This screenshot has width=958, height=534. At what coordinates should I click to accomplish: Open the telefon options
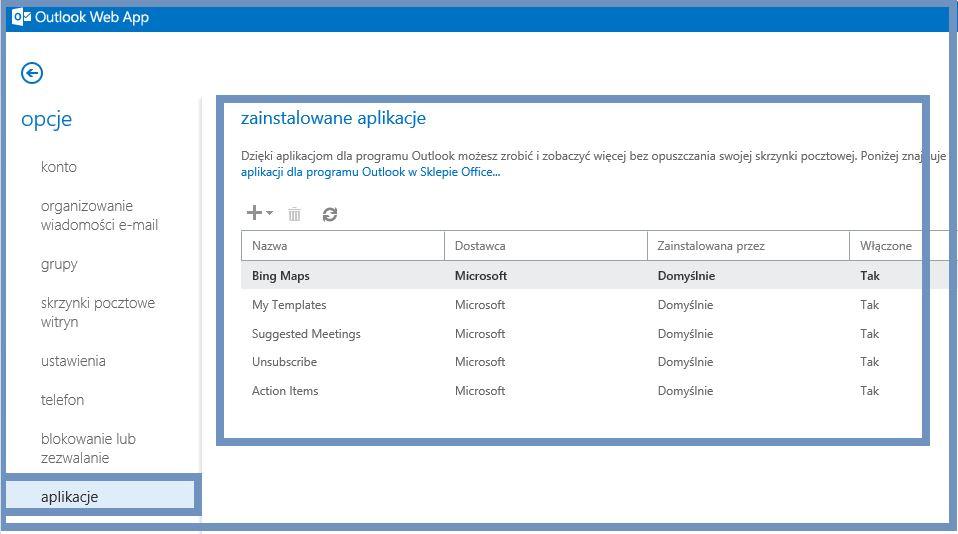62,400
